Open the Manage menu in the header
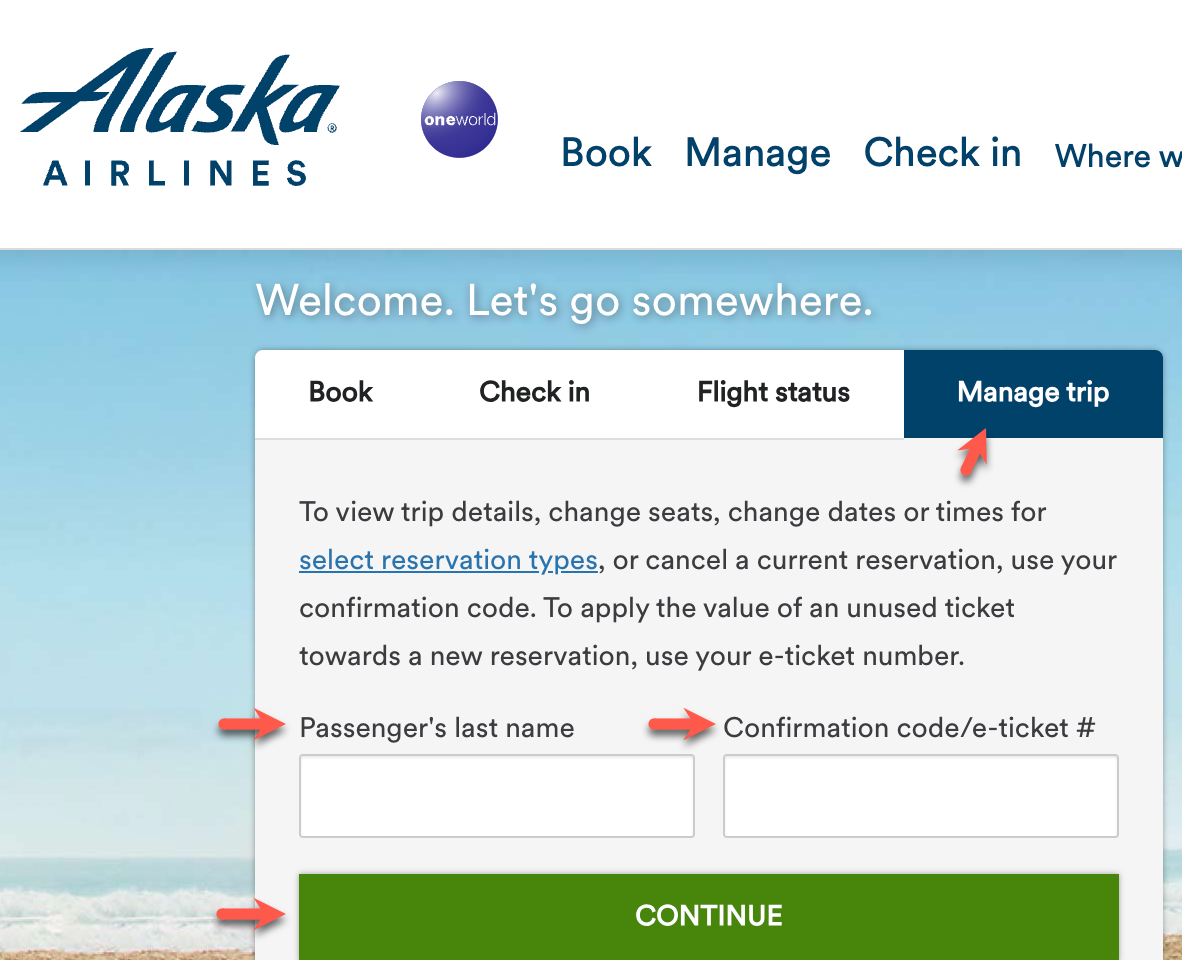 [x=757, y=153]
